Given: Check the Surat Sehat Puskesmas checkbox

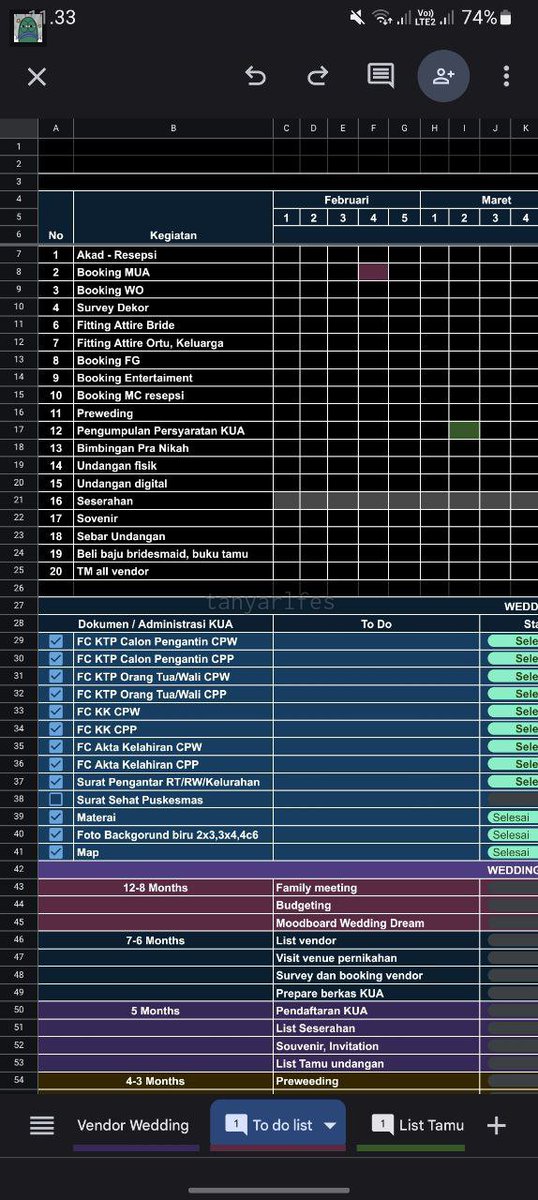Looking at the screenshot, I should pyautogui.click(x=56, y=800).
